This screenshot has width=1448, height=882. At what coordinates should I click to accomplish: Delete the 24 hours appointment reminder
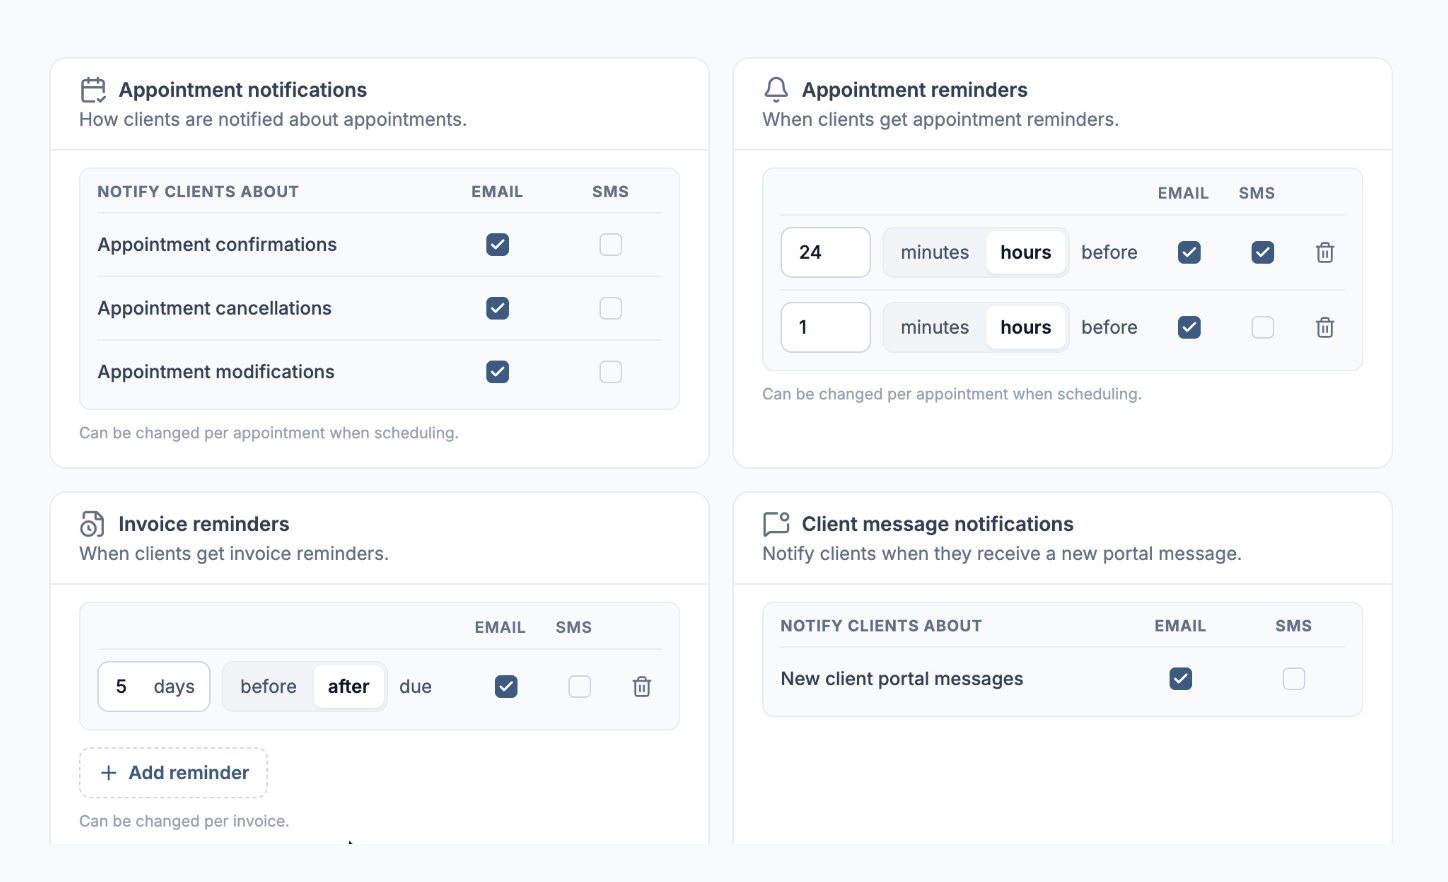coord(1325,253)
